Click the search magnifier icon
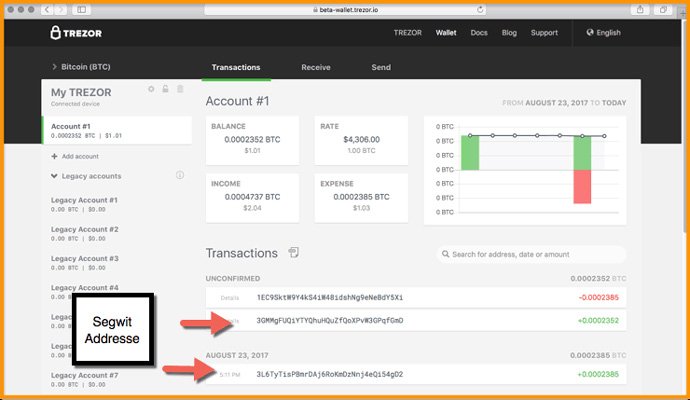This screenshot has width=690, height=400. (x=445, y=254)
